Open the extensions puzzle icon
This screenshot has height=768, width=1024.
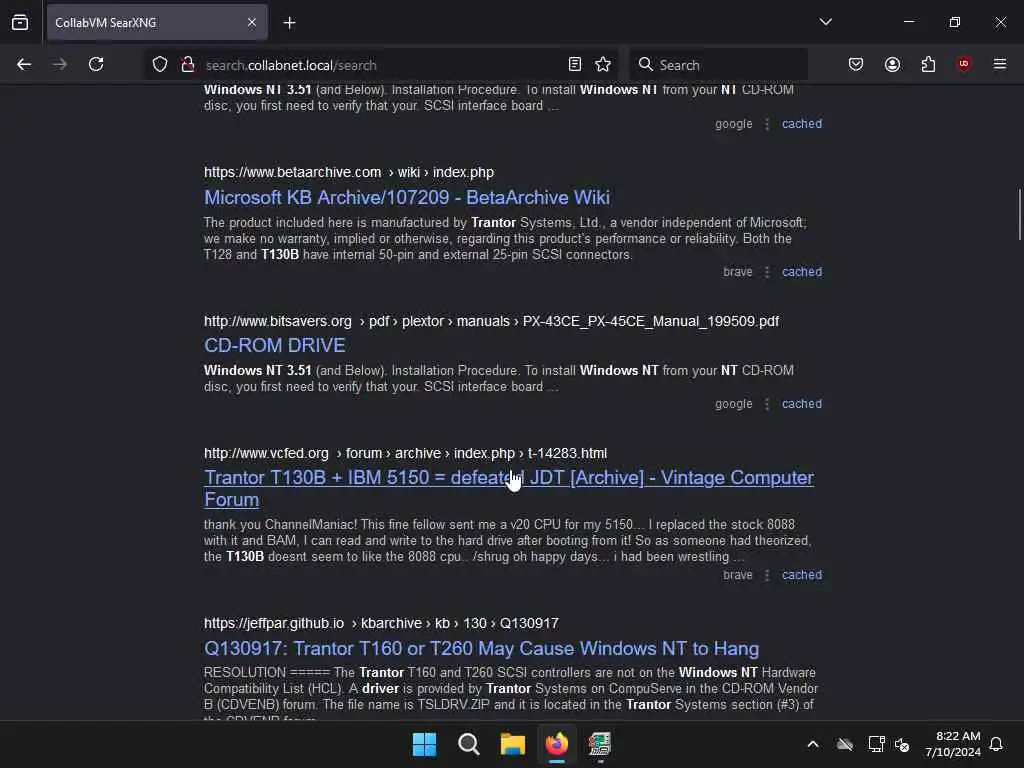point(928,64)
